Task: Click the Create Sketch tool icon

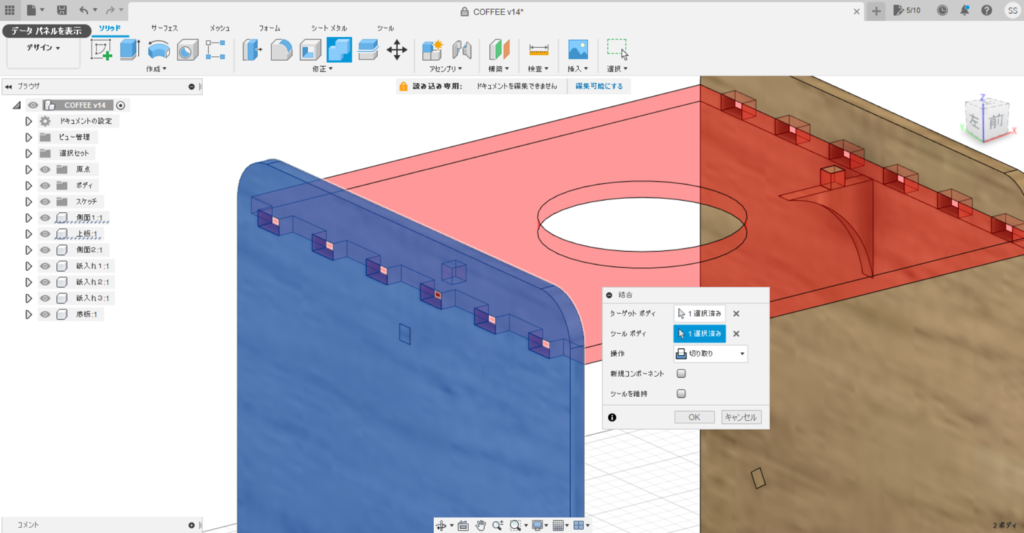Action: pos(101,49)
